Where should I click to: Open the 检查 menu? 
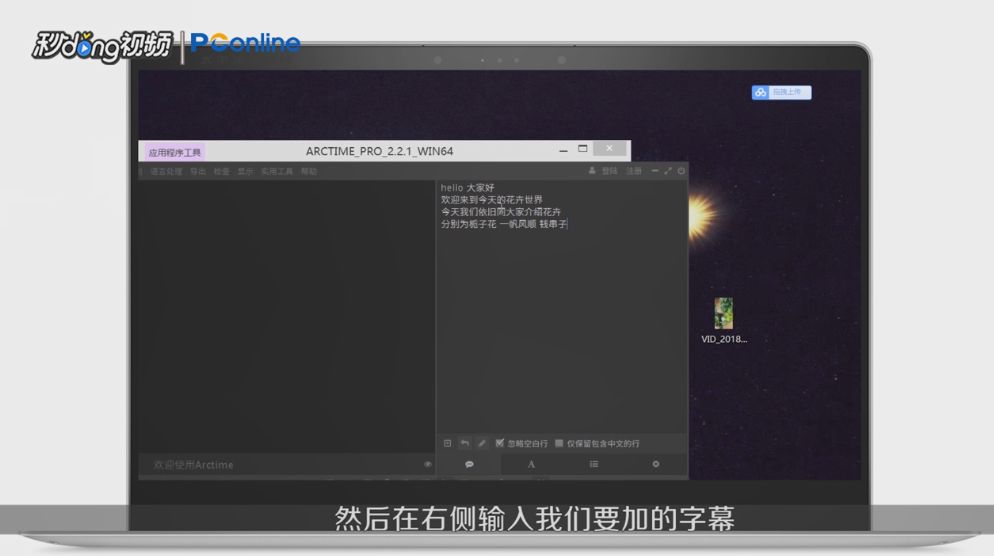[x=221, y=172]
